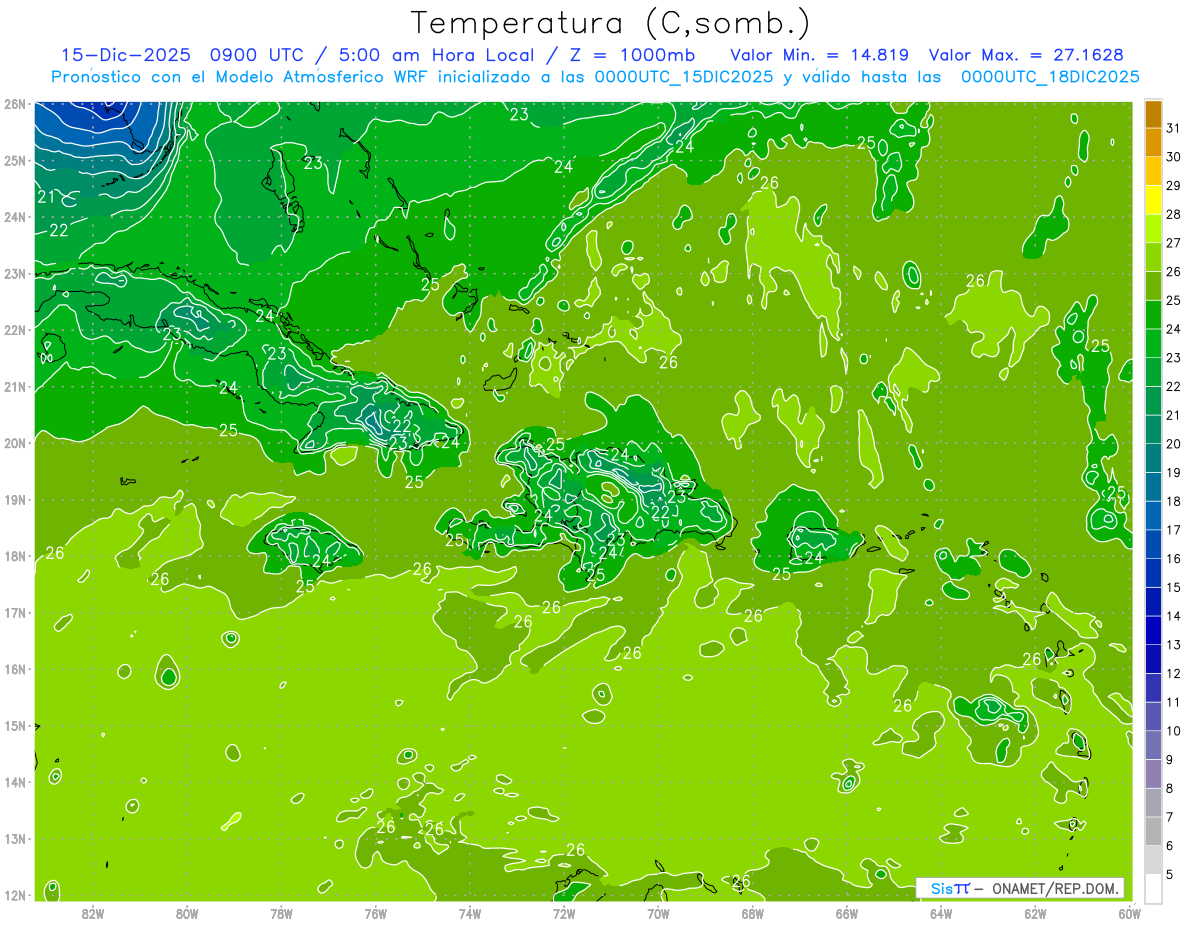Click the initialization stamp '0000UTC_15DIC2025'
Viewport: 1200px width, 927px height.
(x=684, y=77)
